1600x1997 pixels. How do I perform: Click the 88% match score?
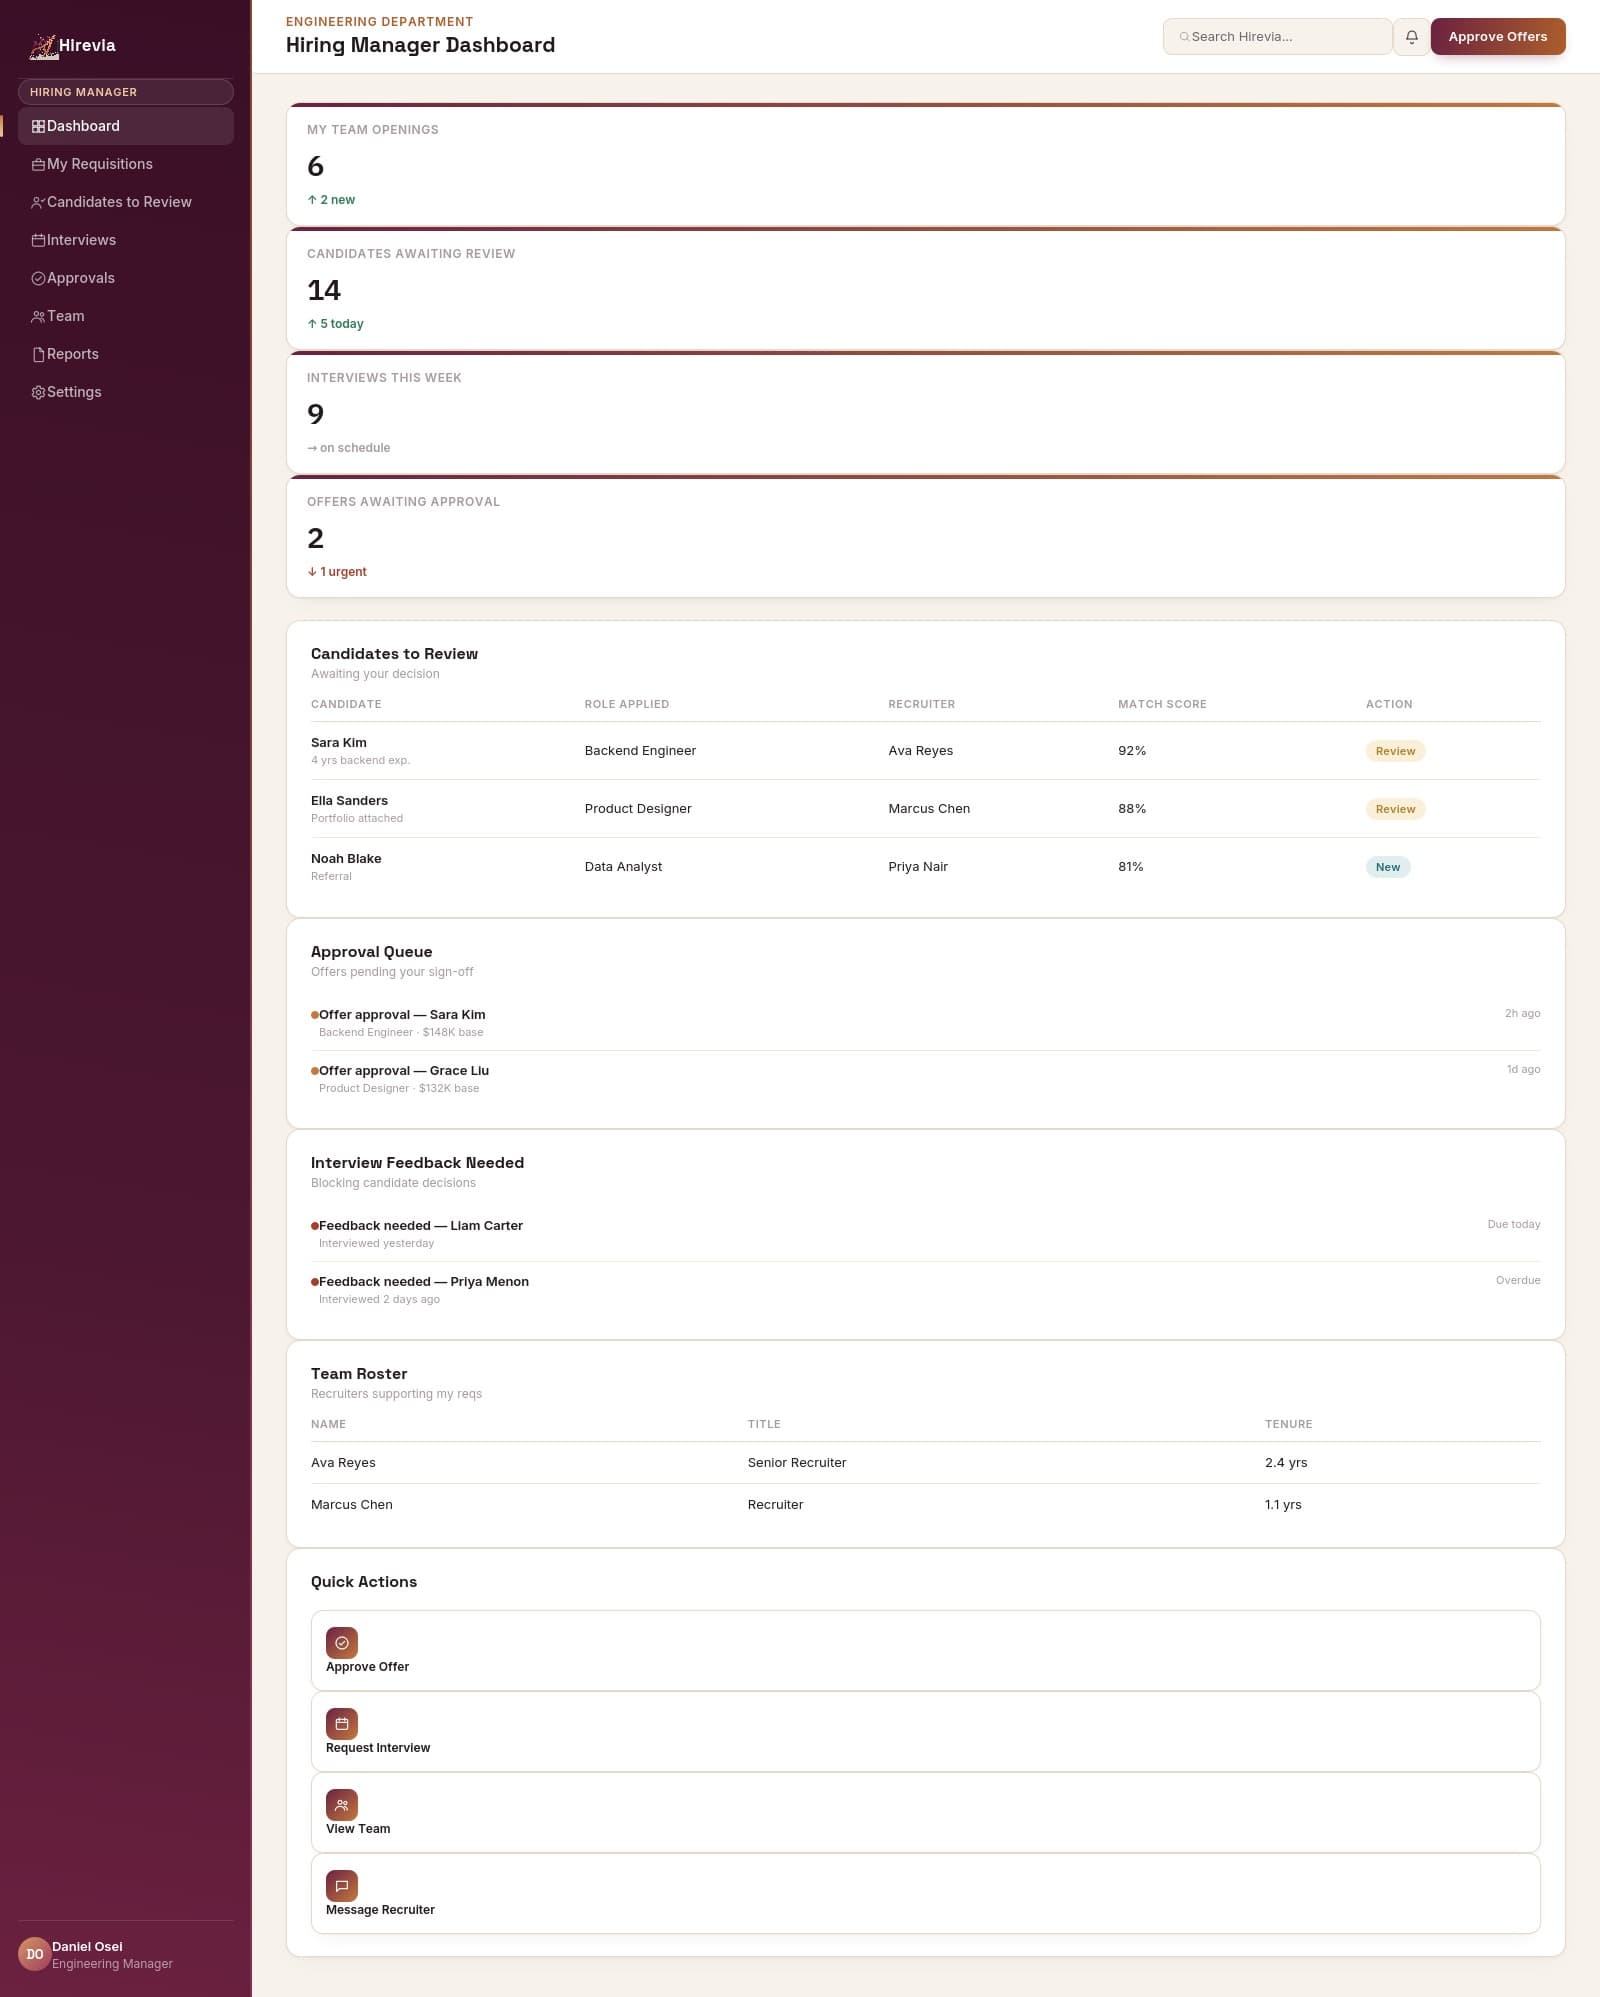[x=1132, y=809]
